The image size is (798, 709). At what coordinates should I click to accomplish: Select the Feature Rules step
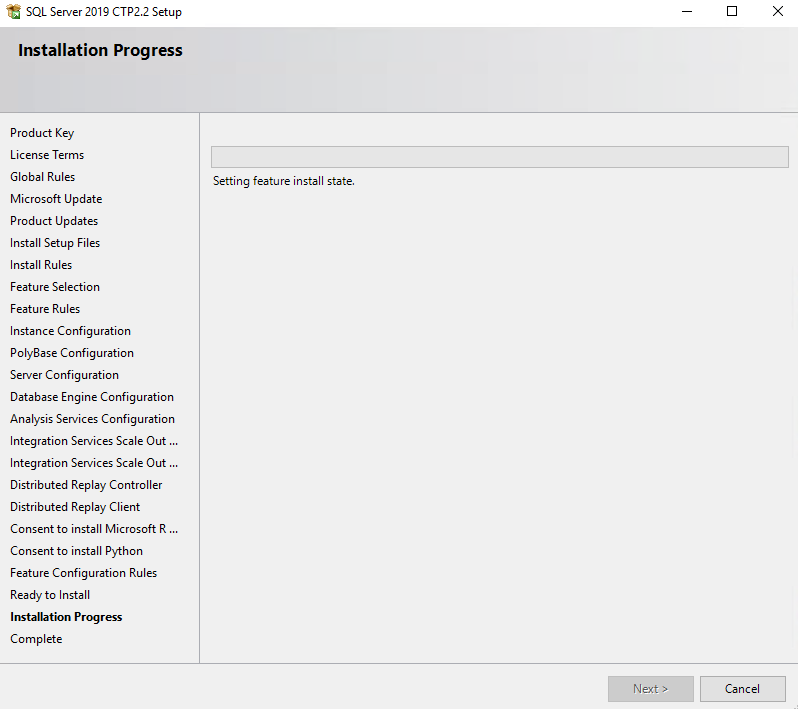(45, 309)
